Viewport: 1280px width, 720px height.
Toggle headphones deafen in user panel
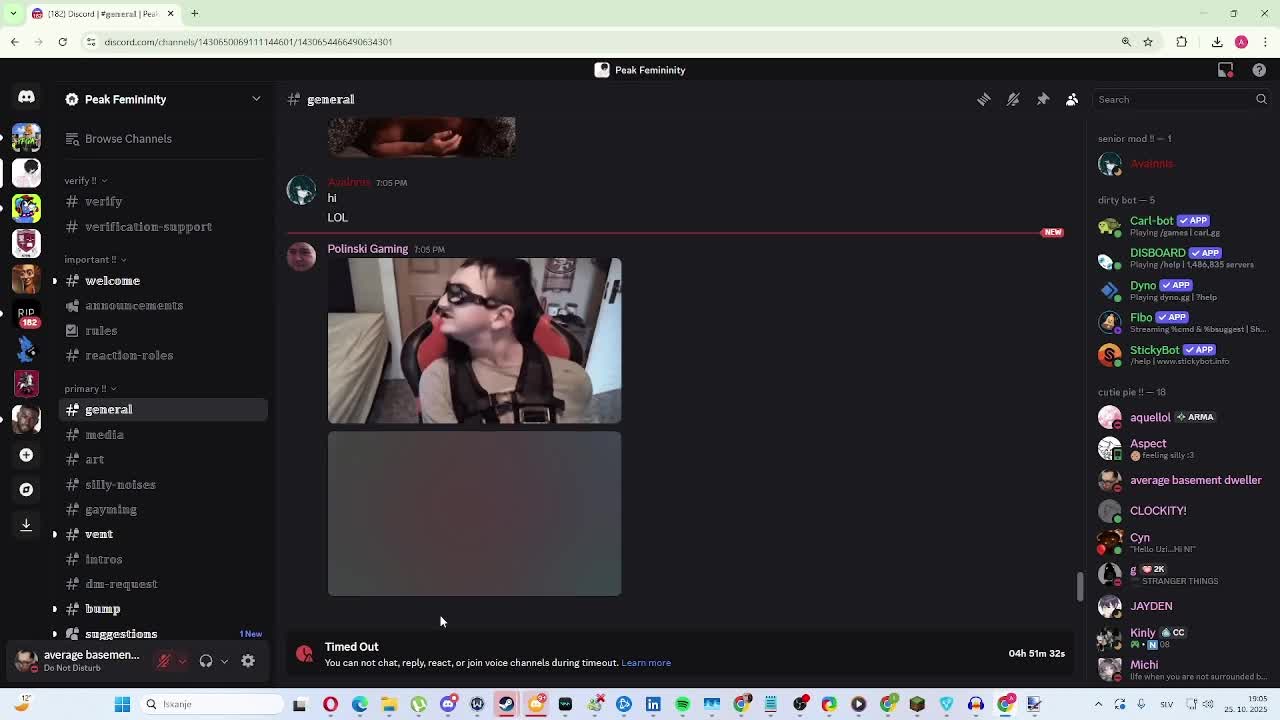pyautogui.click(x=205, y=661)
